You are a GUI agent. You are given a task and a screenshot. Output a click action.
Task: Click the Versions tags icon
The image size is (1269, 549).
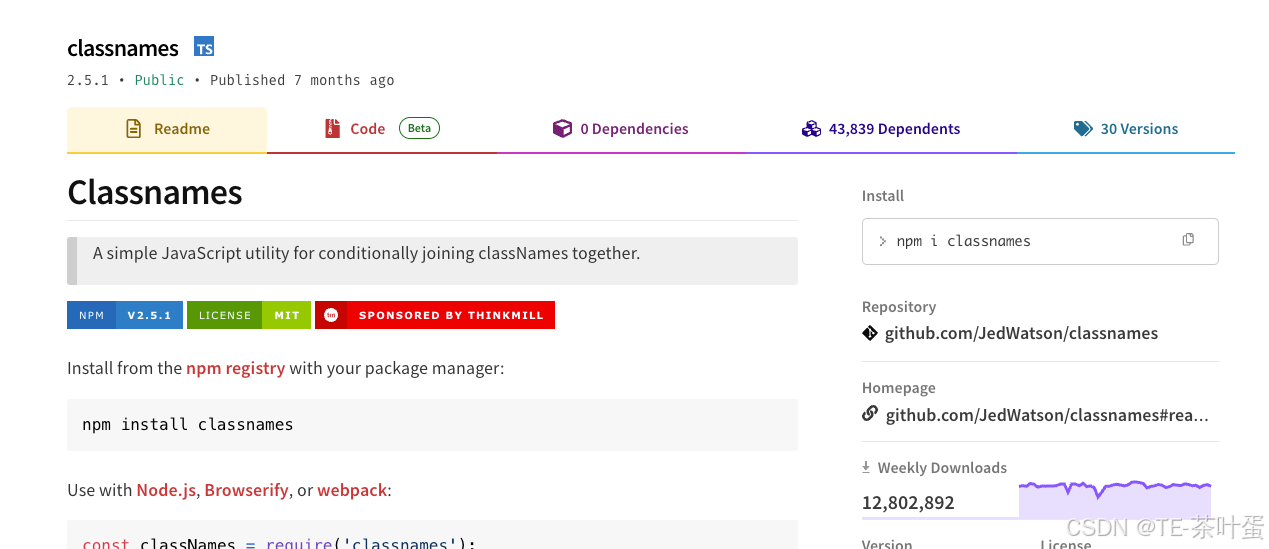coord(1083,129)
